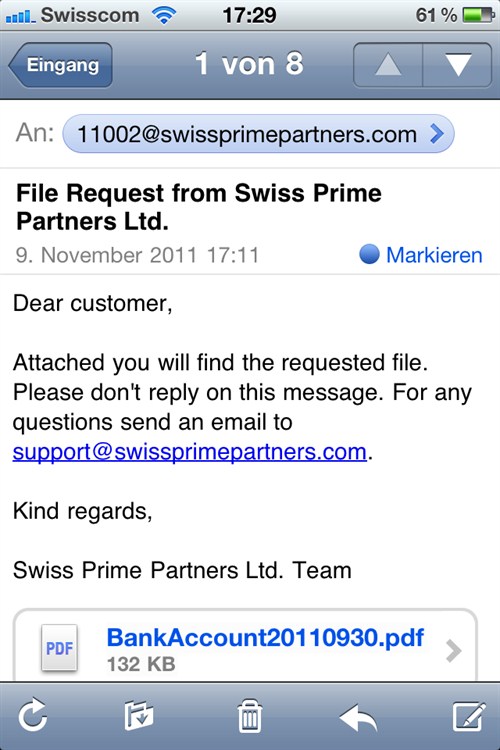Viewport: 500px width, 750px height.
Task: Open BankAccount20110930.pdf attachment
Action: coord(265,638)
